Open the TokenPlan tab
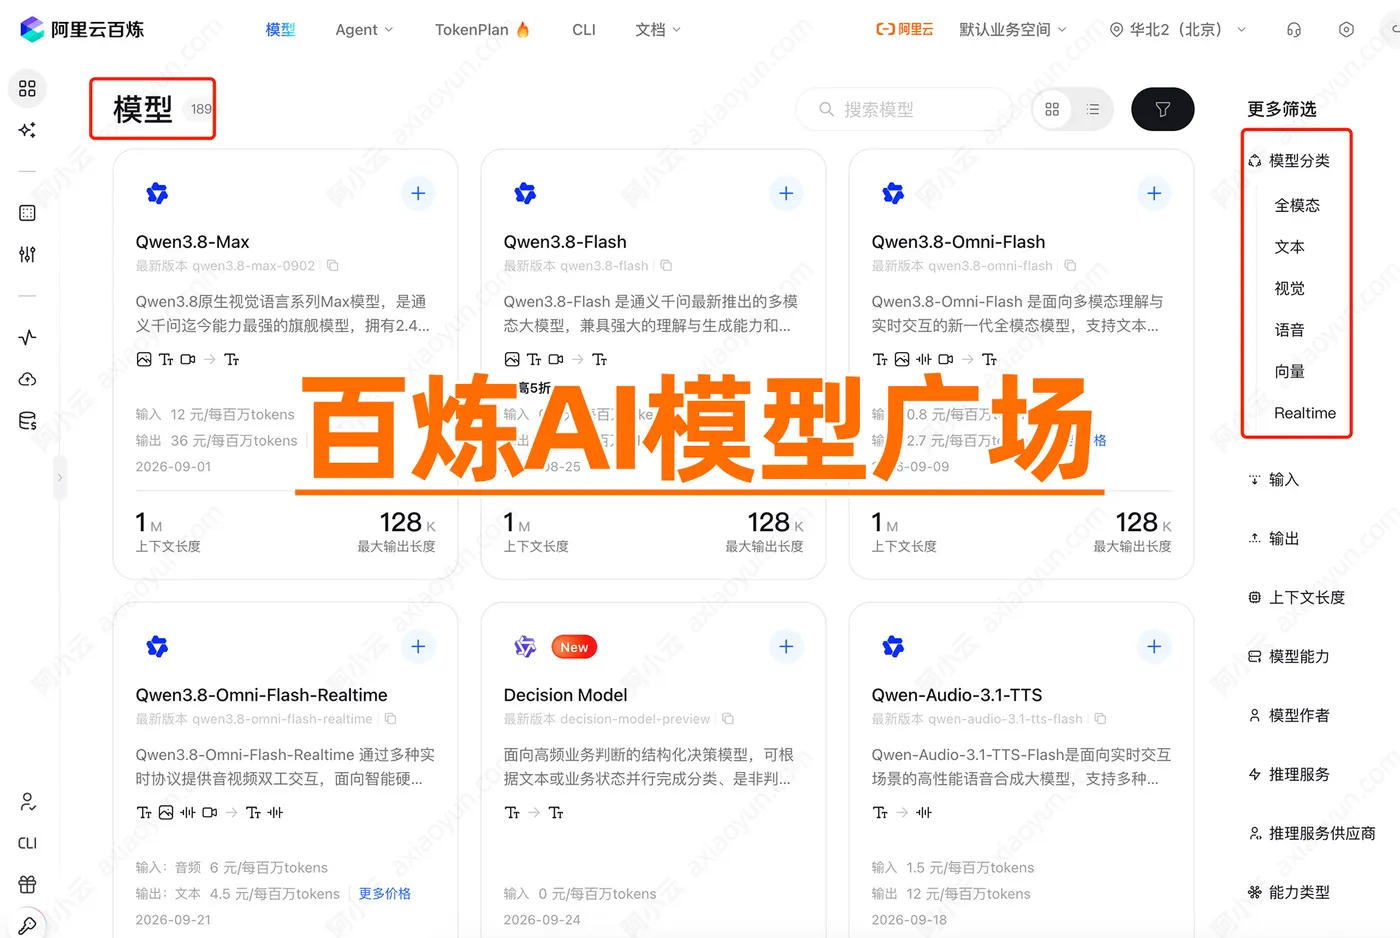The height and width of the screenshot is (938, 1400). [x=482, y=30]
